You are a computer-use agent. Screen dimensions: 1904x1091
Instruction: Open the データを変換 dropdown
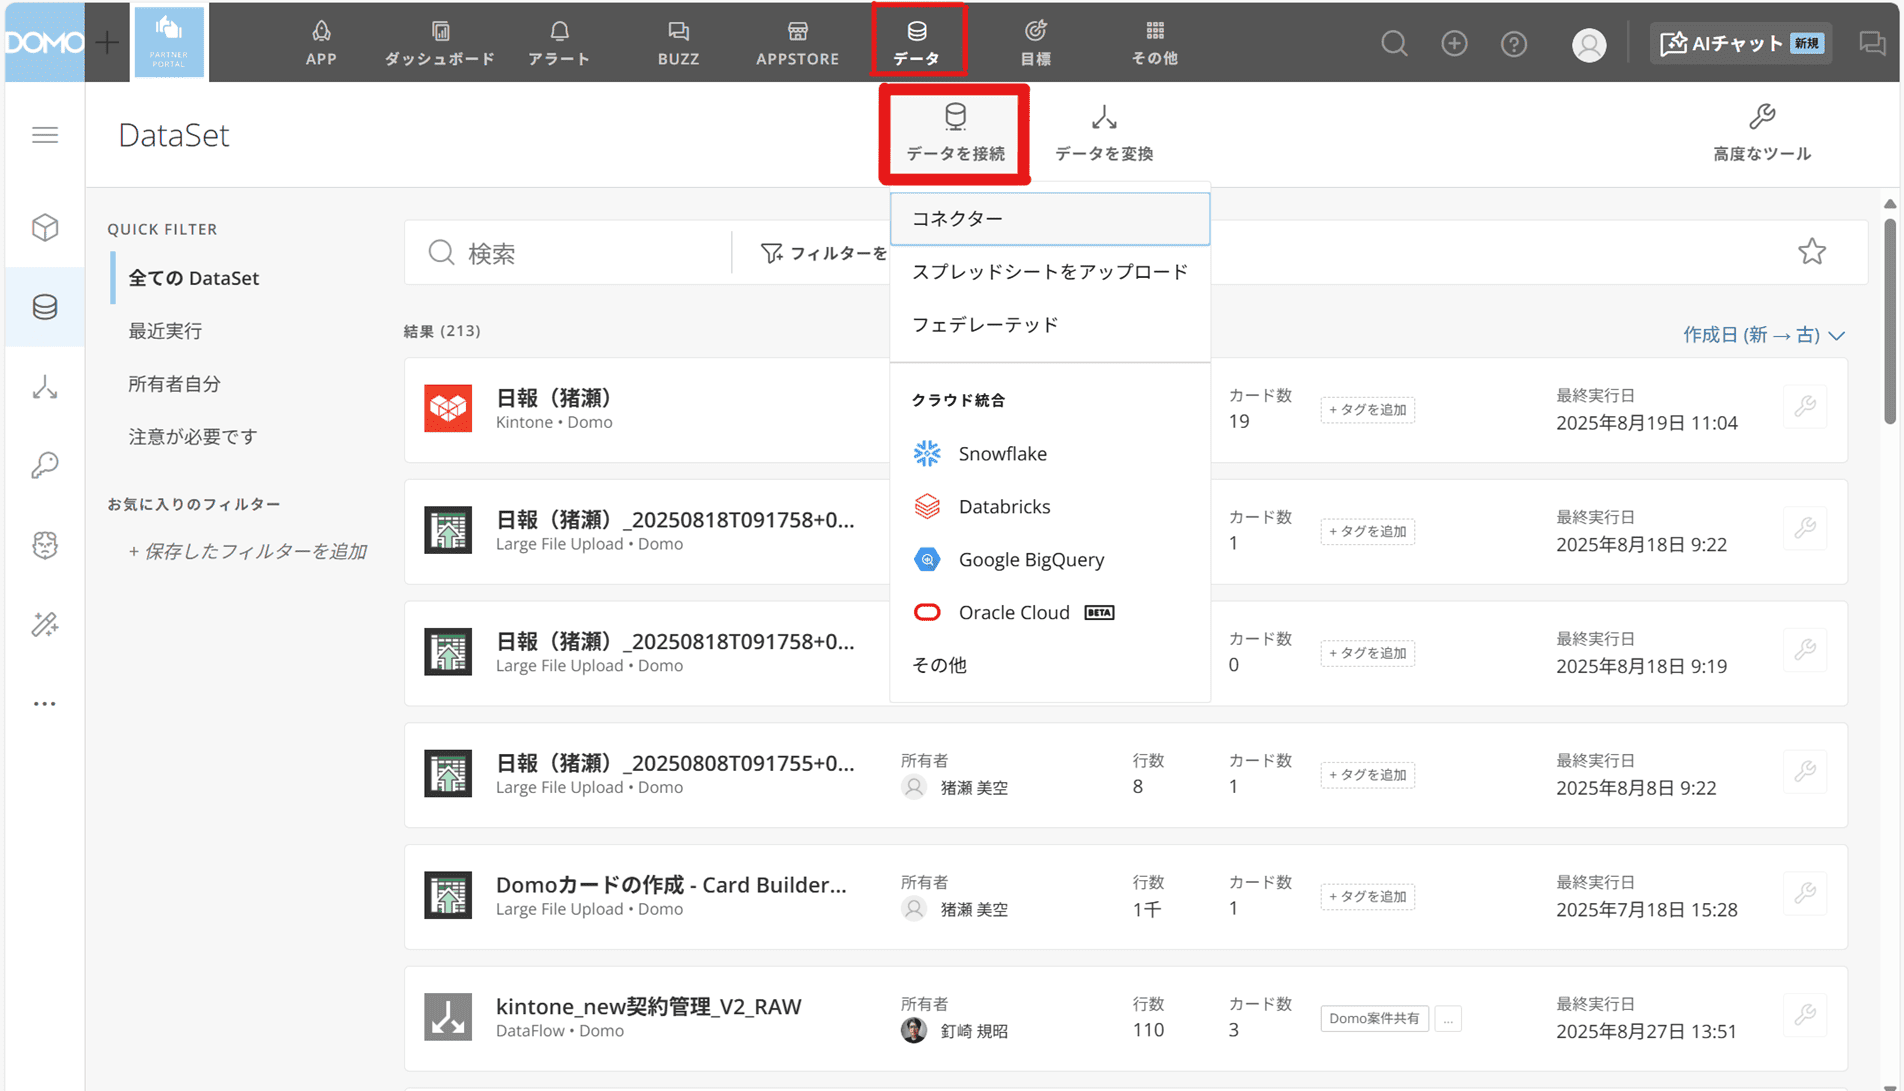click(1104, 132)
